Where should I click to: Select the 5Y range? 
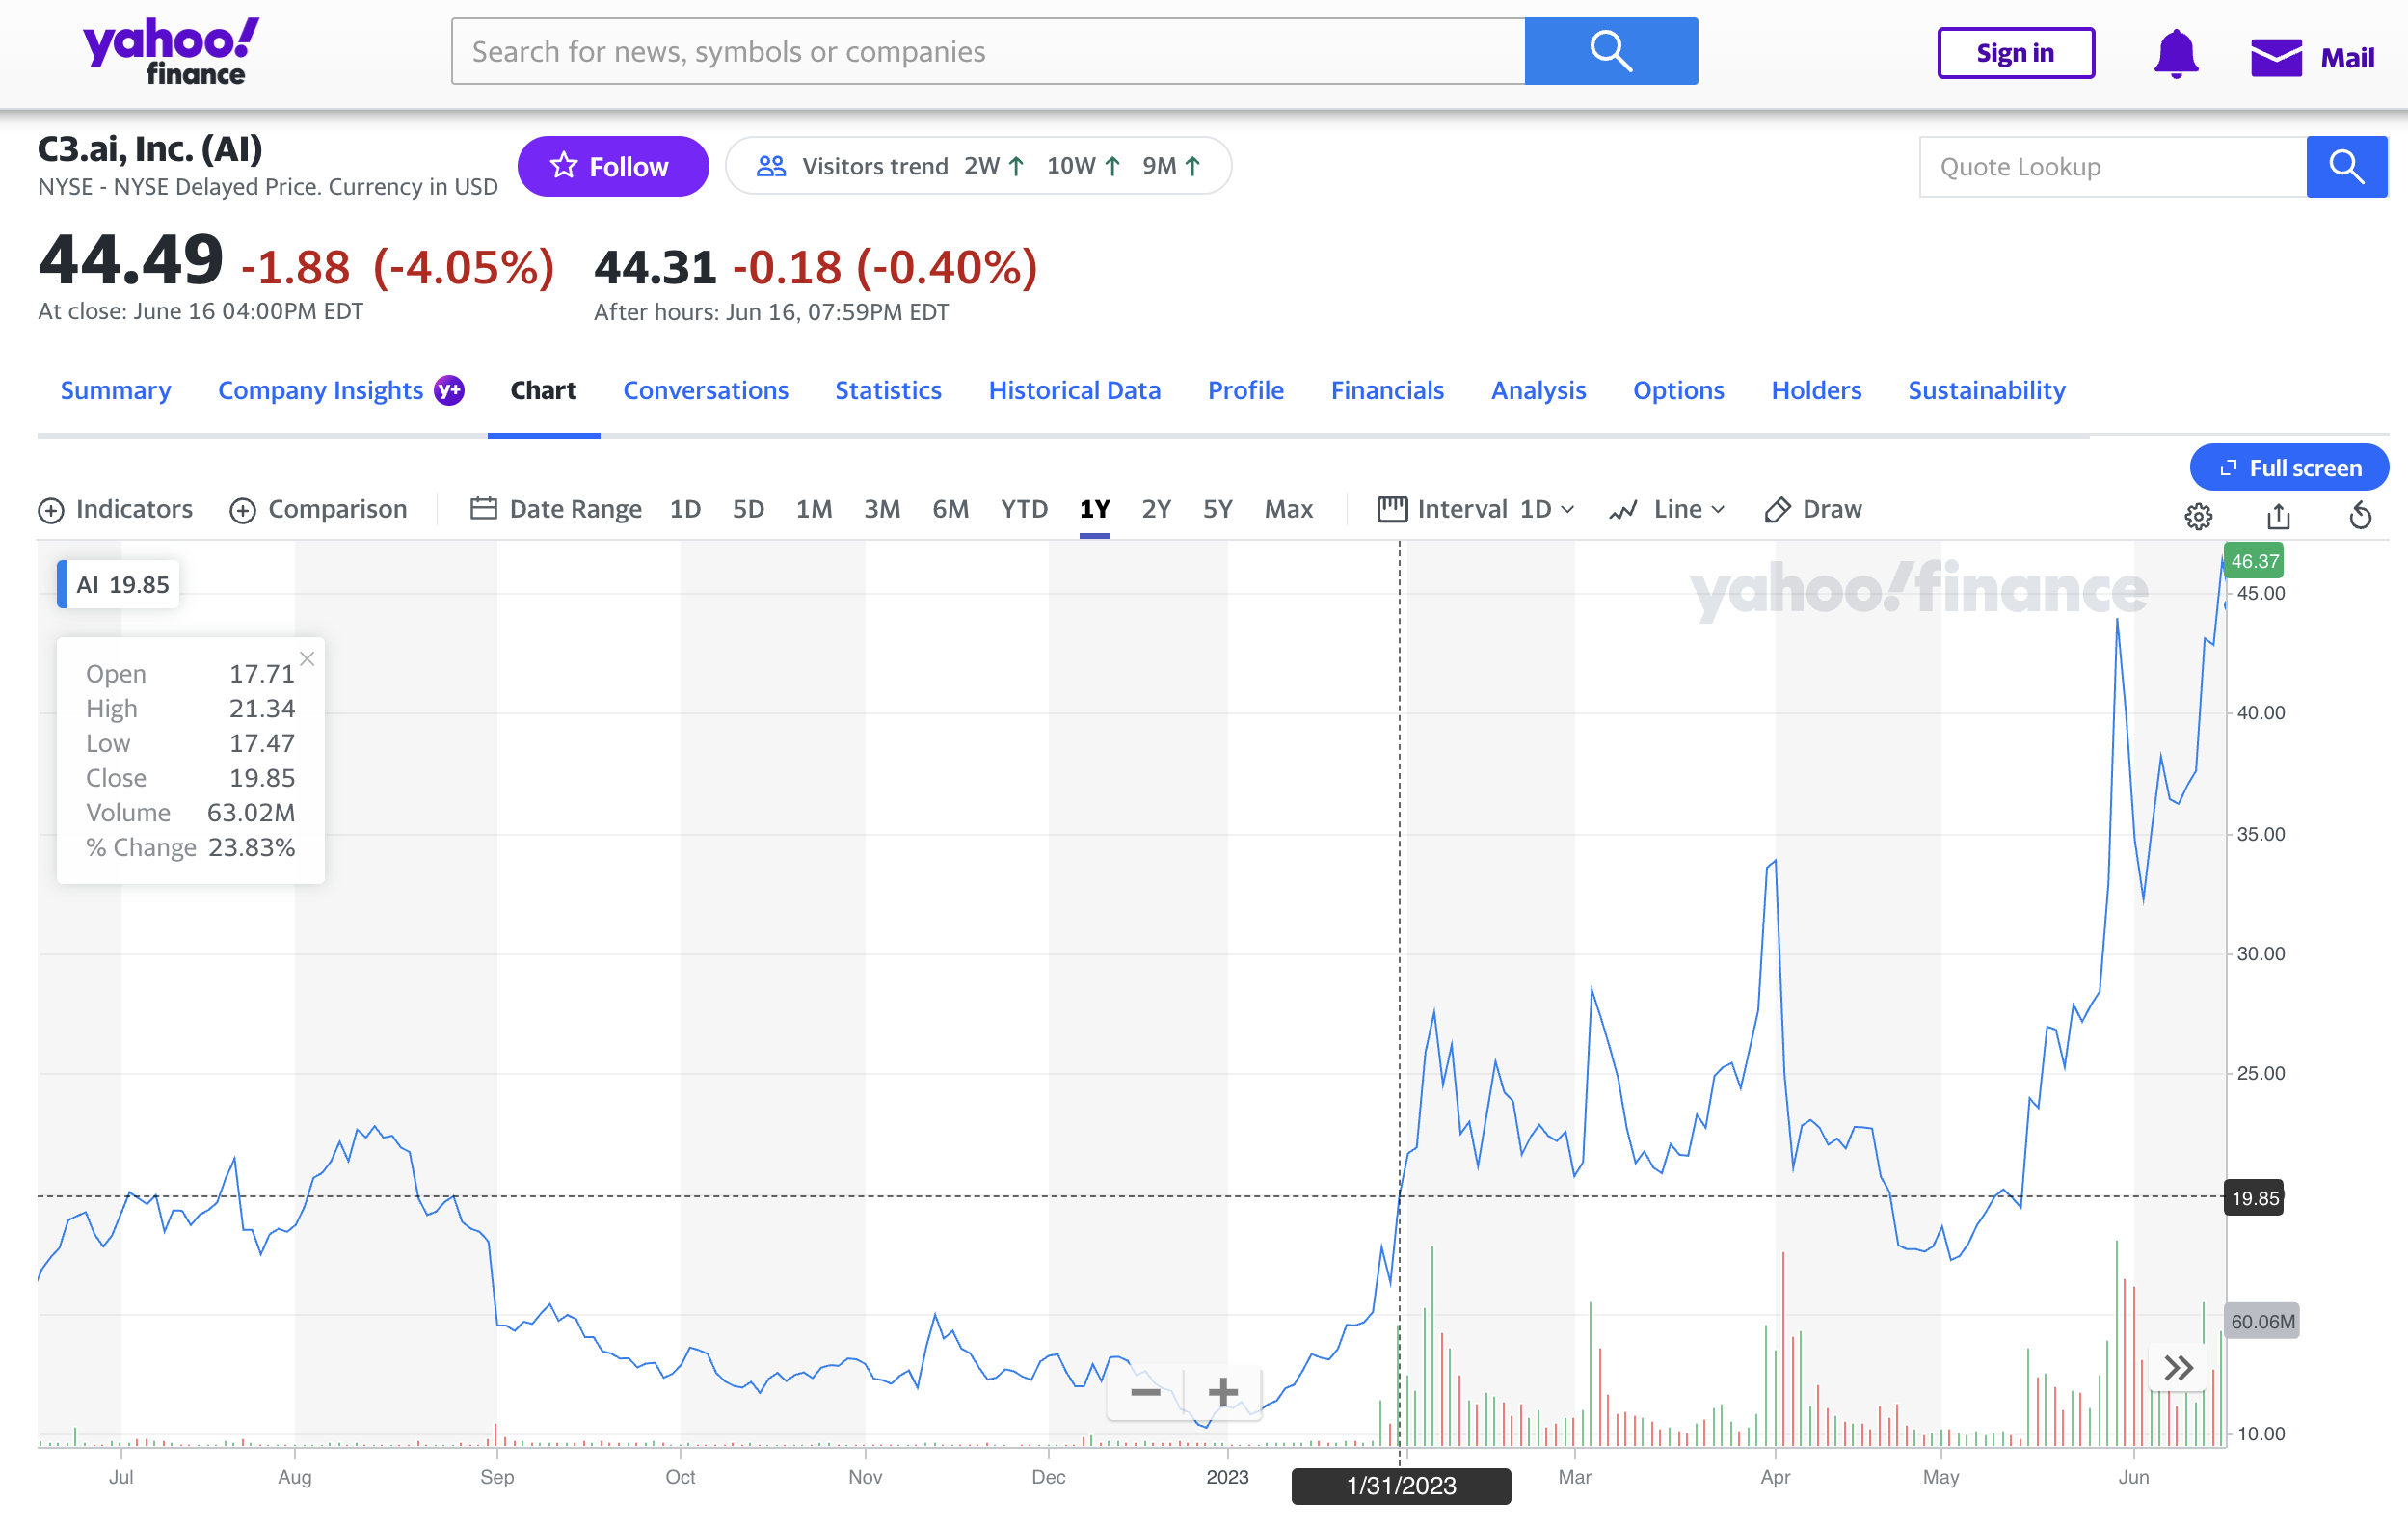click(1217, 509)
